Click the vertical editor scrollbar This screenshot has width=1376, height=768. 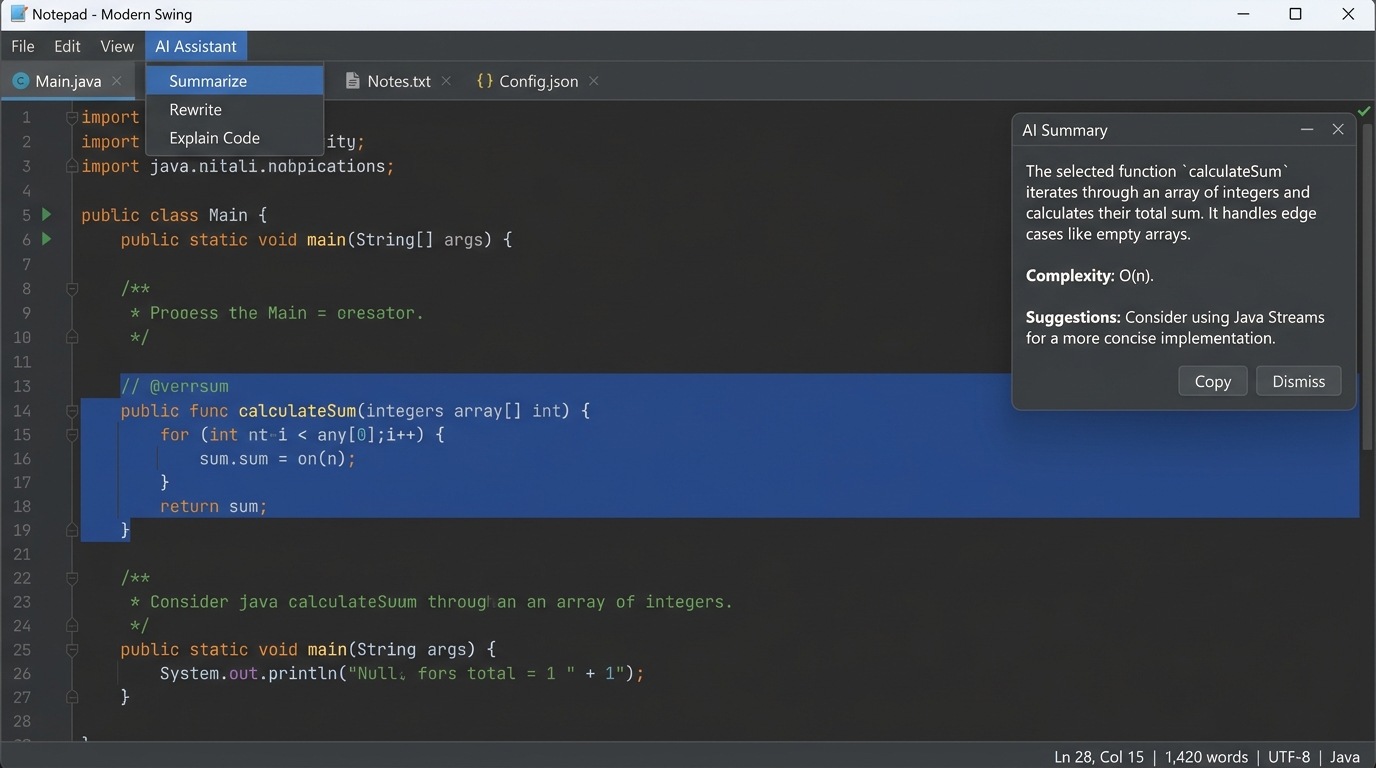click(x=1367, y=285)
